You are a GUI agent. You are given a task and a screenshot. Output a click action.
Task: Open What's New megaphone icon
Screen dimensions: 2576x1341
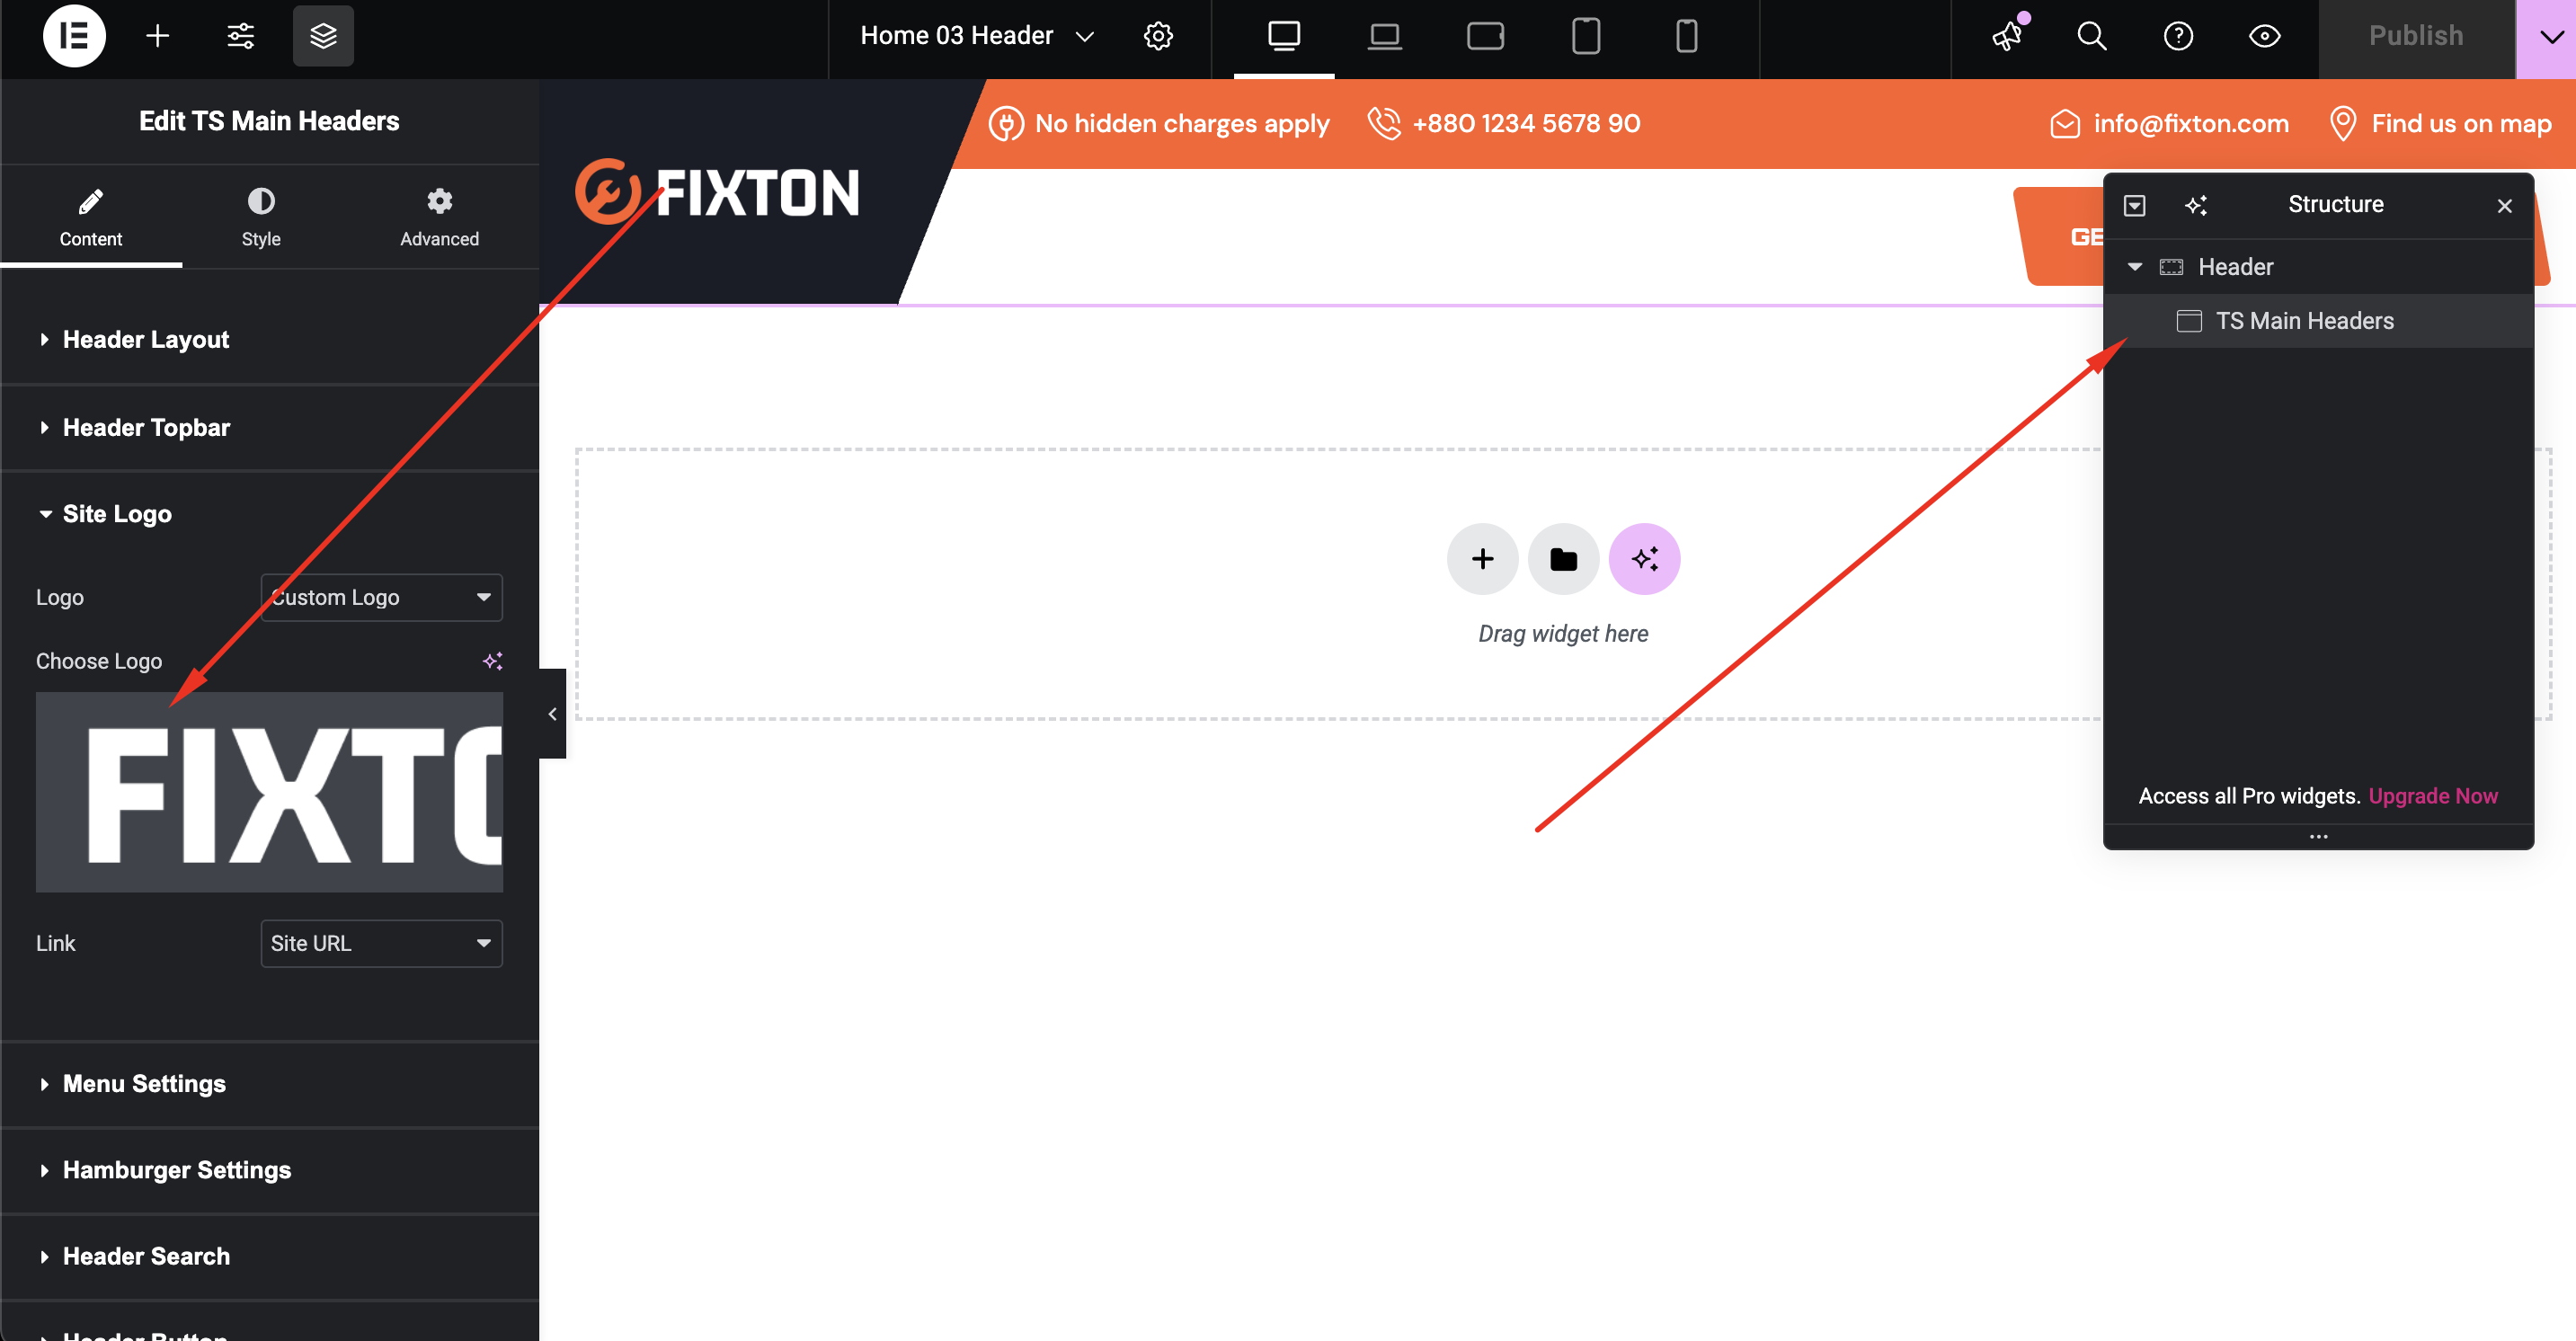2006,36
